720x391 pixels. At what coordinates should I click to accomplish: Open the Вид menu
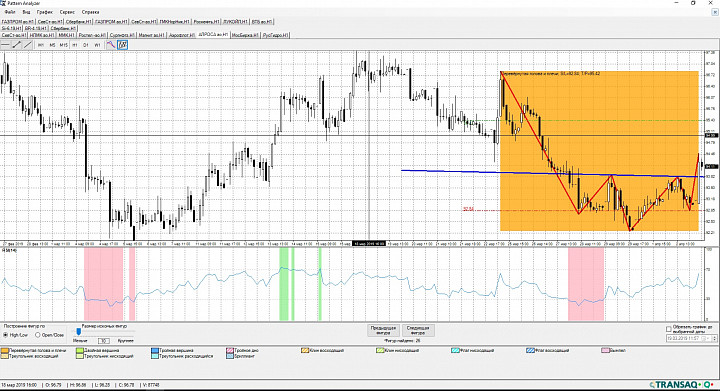point(26,12)
